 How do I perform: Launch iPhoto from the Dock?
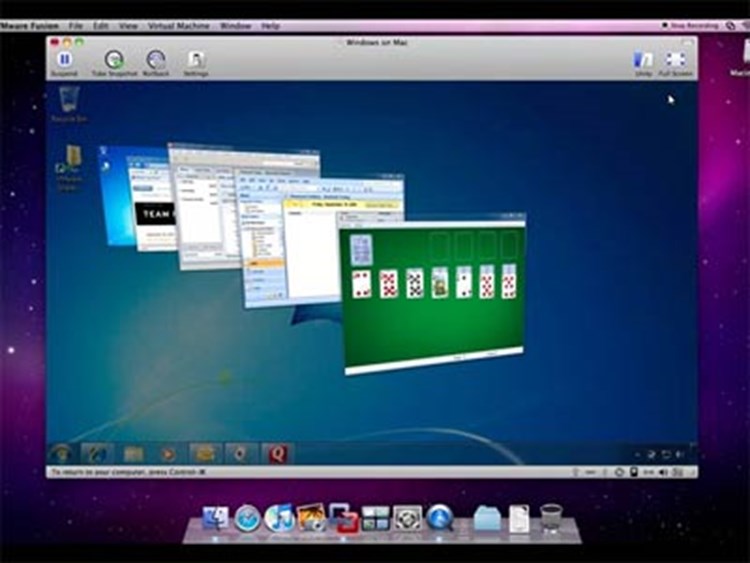tap(311, 519)
